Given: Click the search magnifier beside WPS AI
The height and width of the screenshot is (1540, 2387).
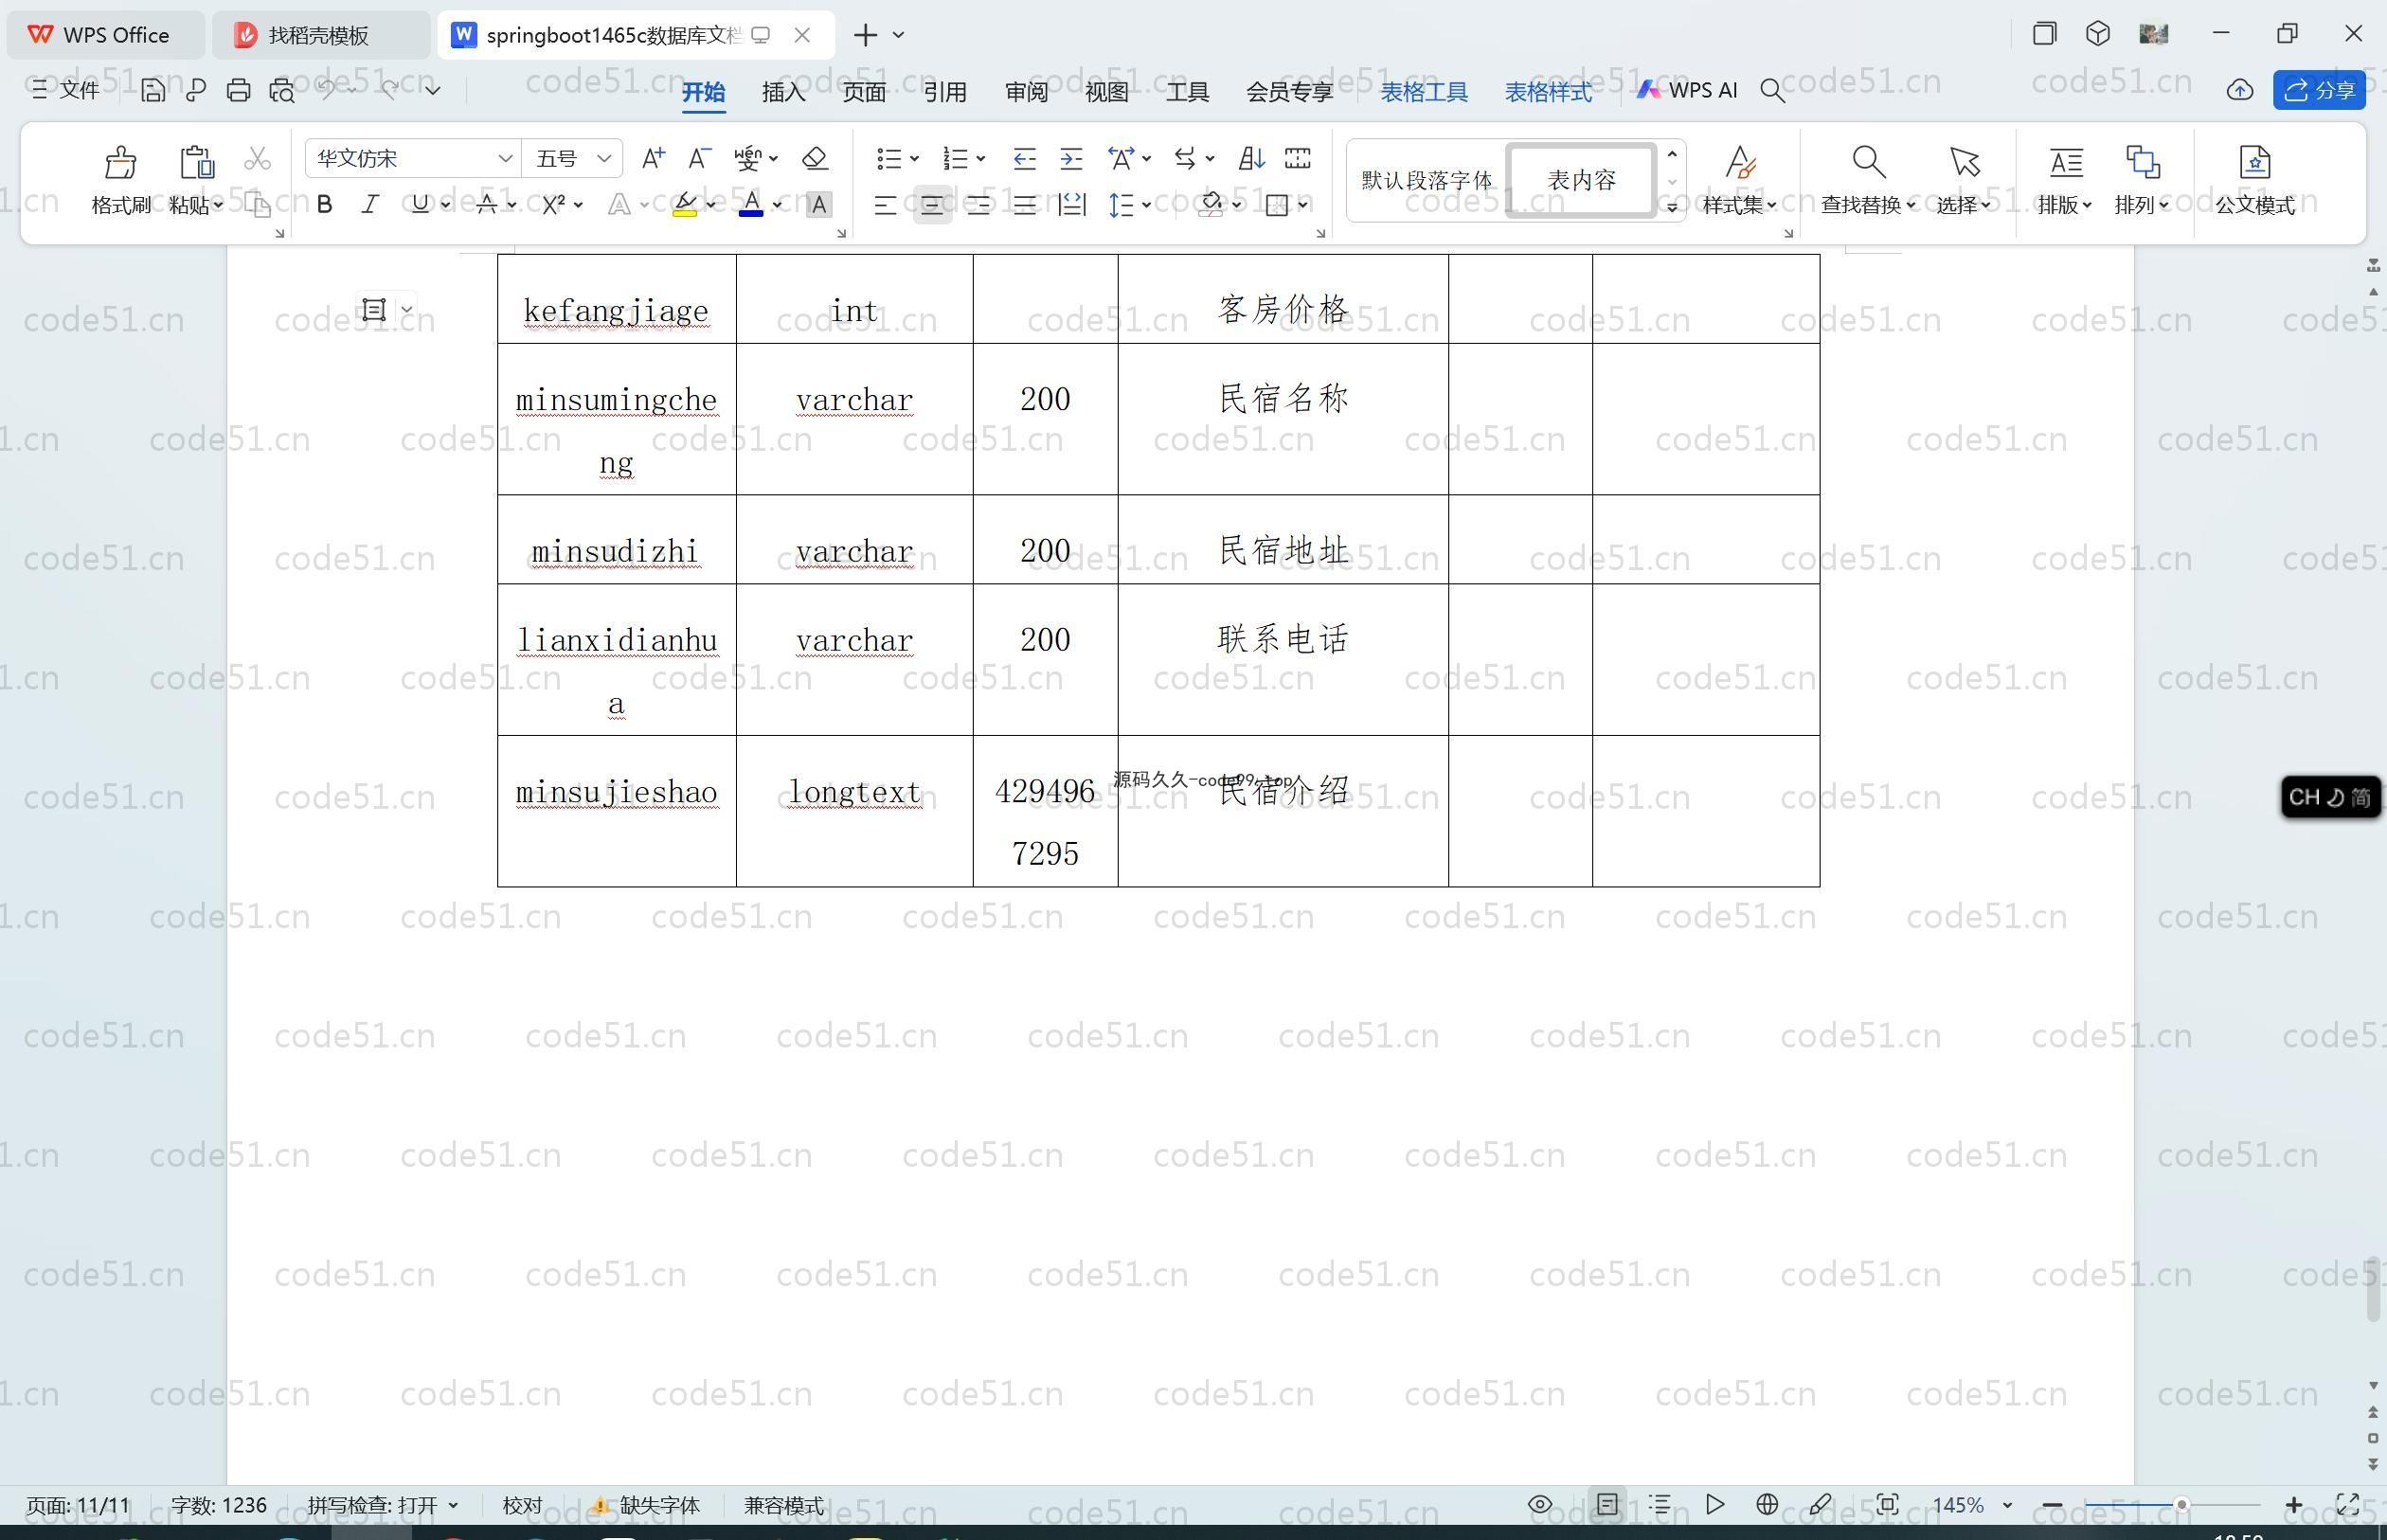Looking at the screenshot, I should (1772, 90).
